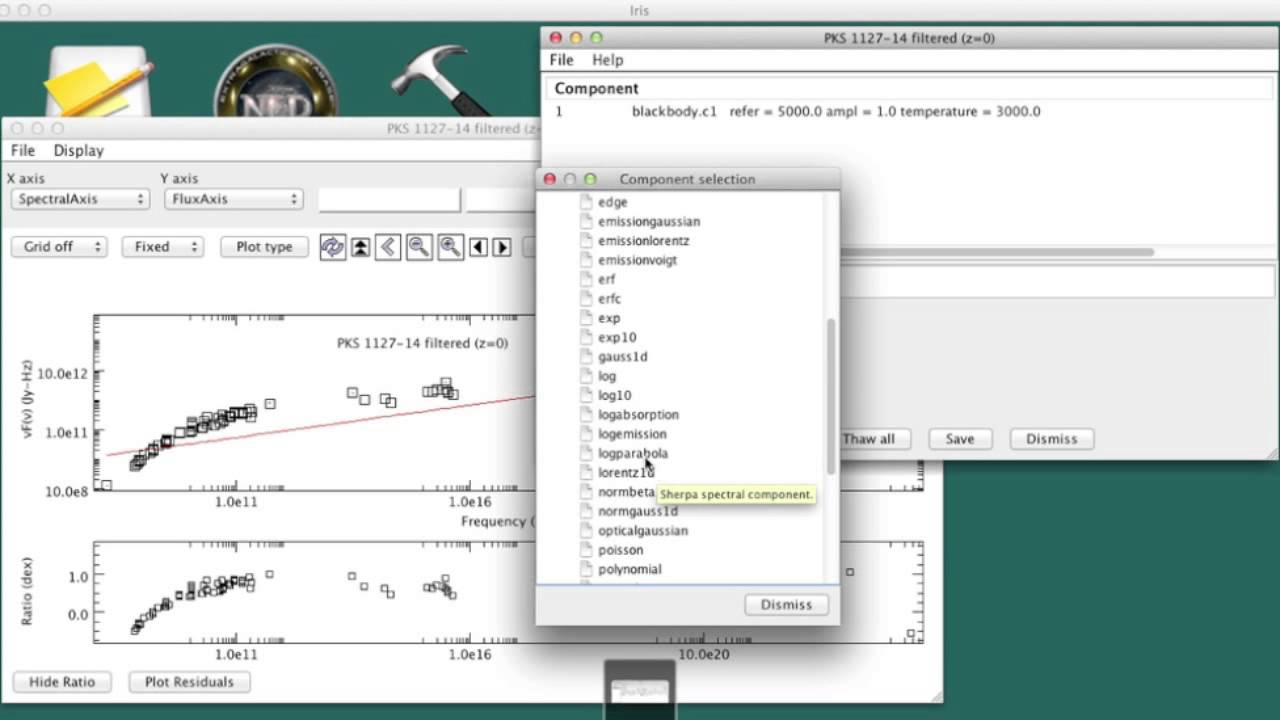Screen dimensions: 1280x720
Task: Click Dismiss in Component selection dialog
Action: 786,604
